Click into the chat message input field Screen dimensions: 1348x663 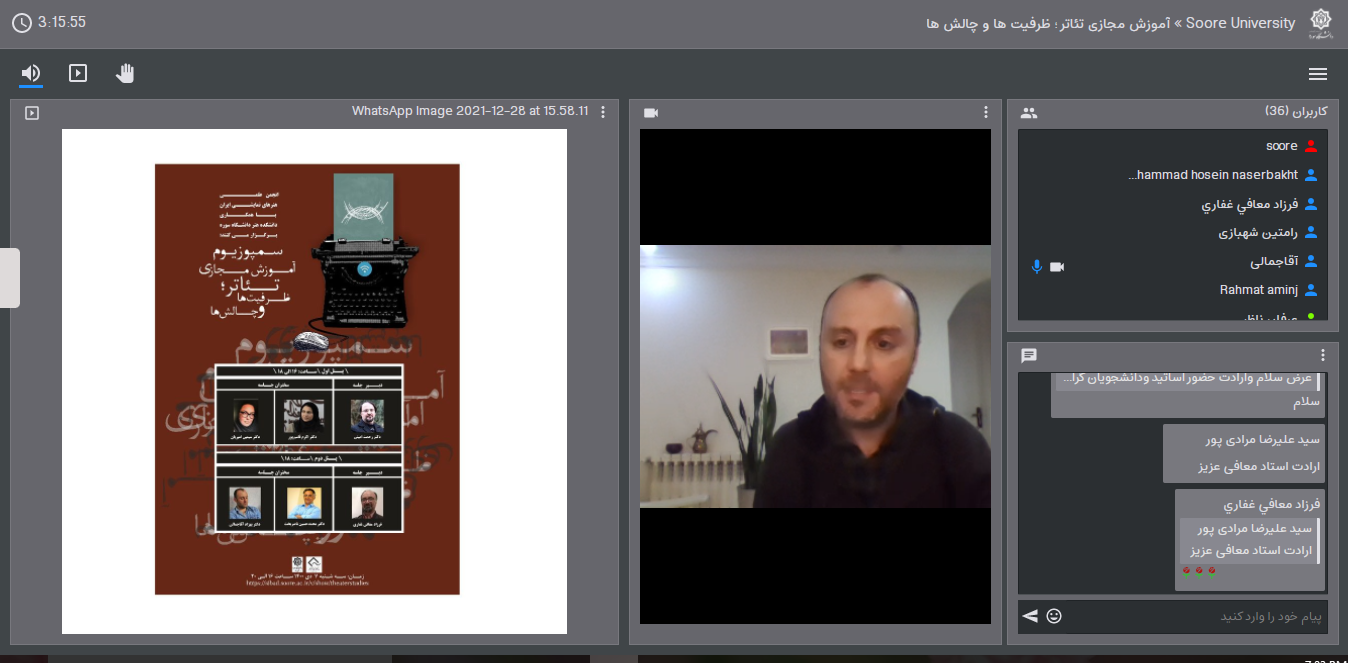pos(1196,616)
